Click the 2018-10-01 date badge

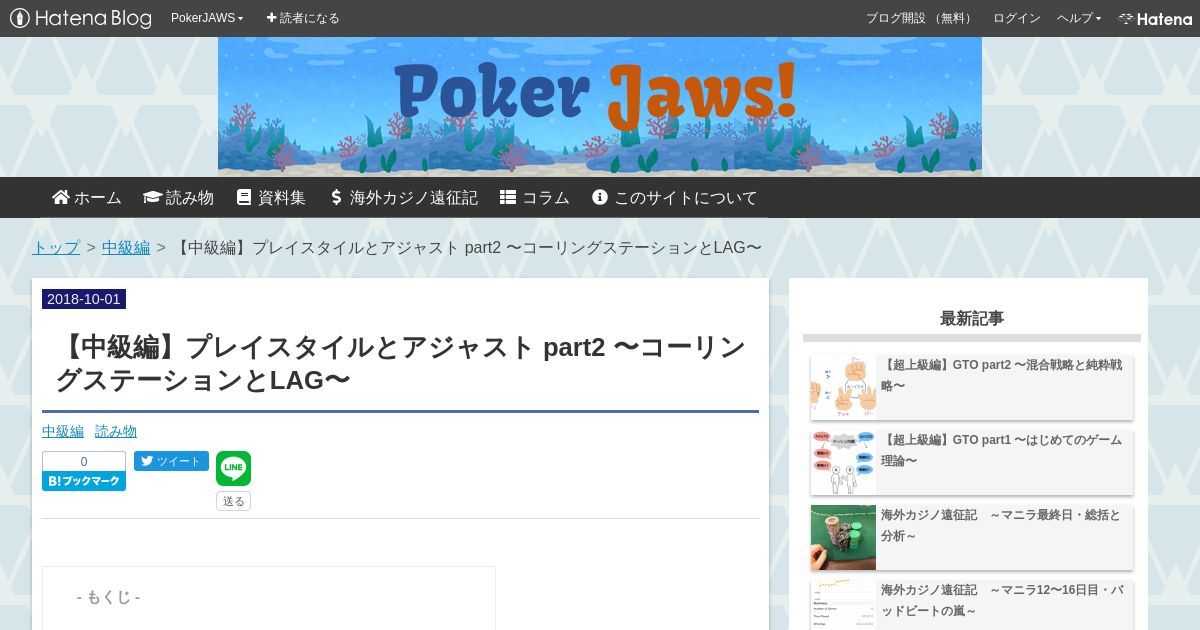(x=84, y=299)
